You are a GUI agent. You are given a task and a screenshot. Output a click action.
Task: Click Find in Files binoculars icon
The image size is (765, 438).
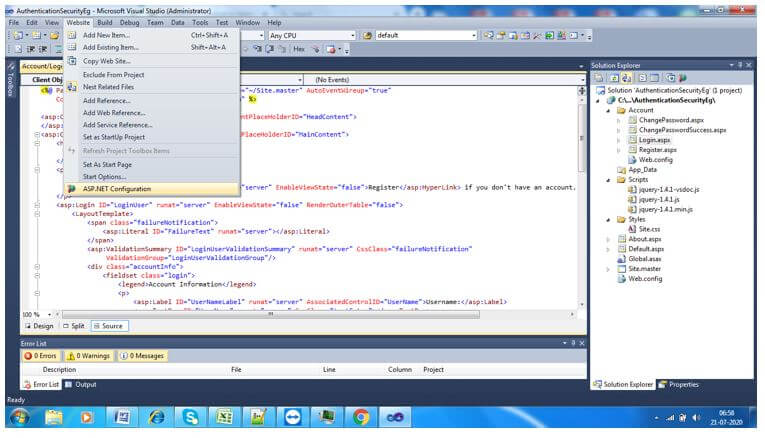pyautogui.click(x=367, y=36)
